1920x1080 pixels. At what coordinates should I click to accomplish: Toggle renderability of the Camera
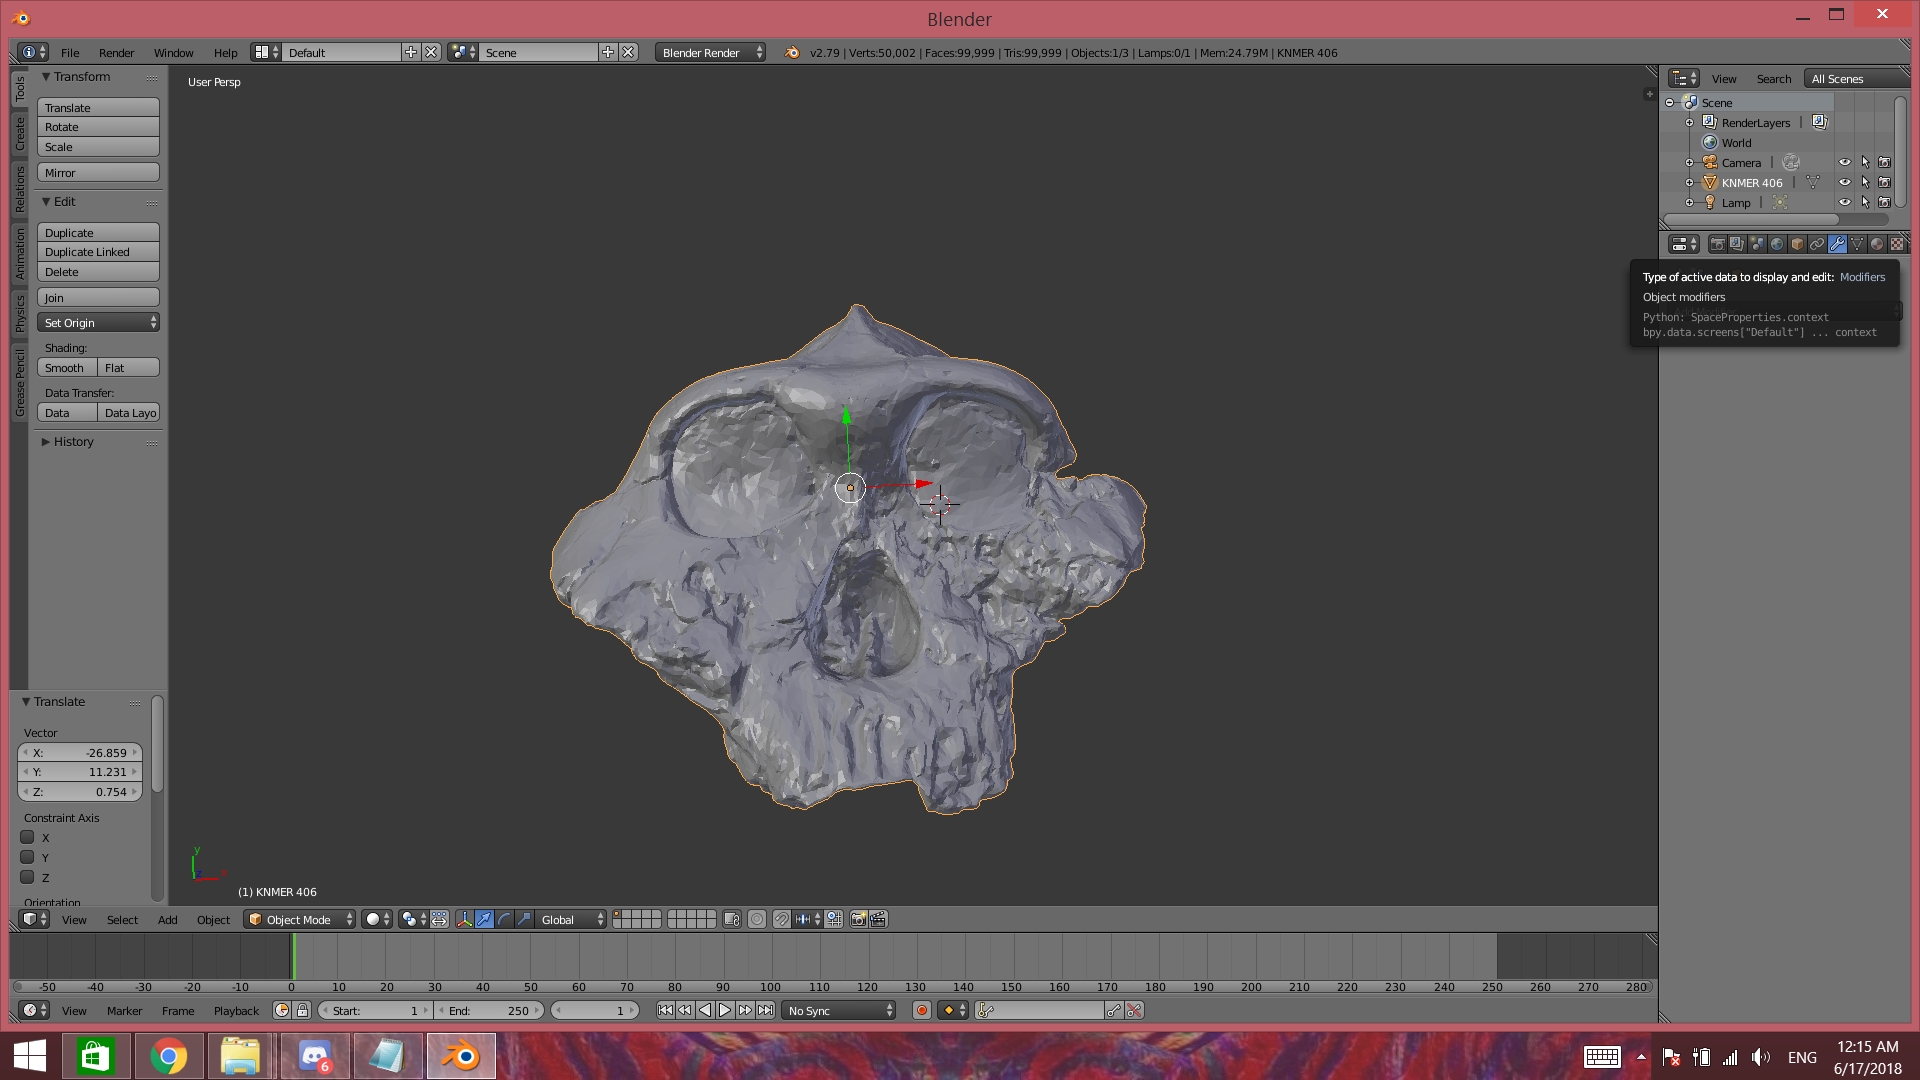(1885, 162)
